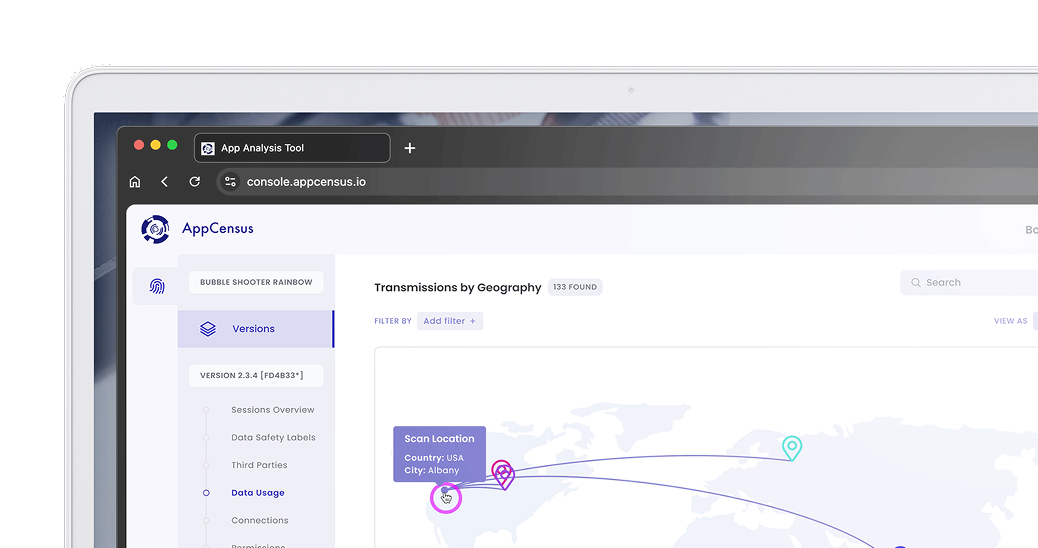Image resolution: width=1038 pixels, height=548 pixels.
Task: Click the scan location circle marker on map
Action: (446, 498)
